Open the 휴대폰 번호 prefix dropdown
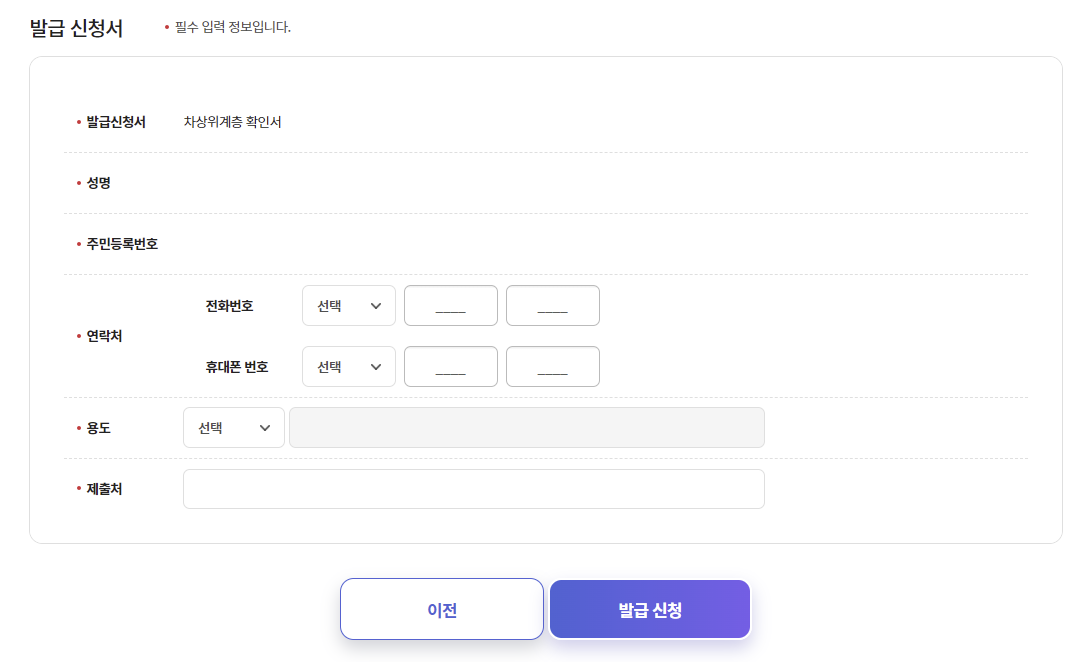Viewport: 1091px width, 668px height. click(349, 367)
